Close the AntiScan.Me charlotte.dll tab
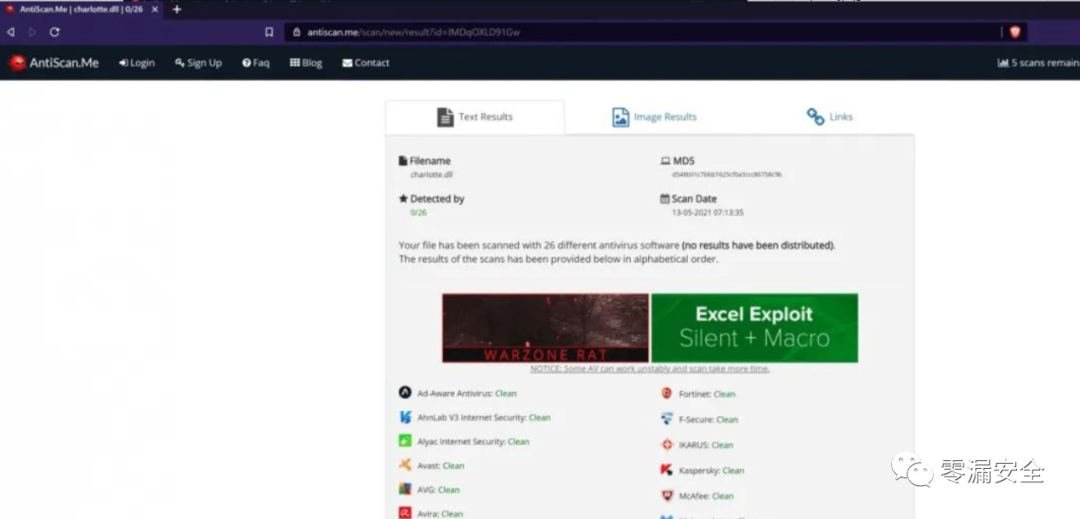The width and height of the screenshot is (1080, 519). pos(155,10)
